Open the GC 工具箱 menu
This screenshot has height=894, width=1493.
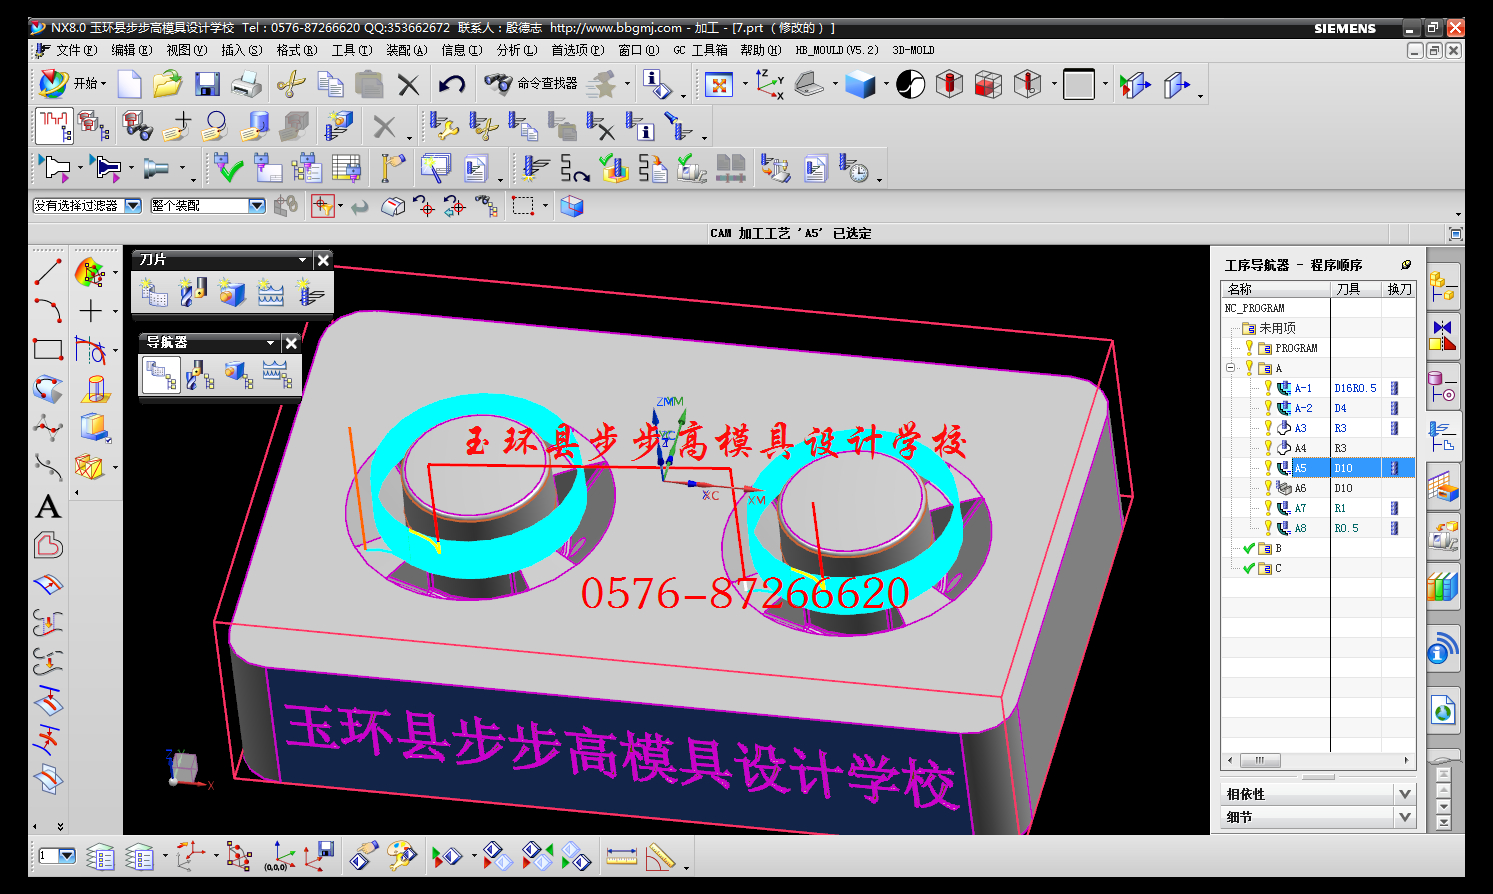pos(700,50)
